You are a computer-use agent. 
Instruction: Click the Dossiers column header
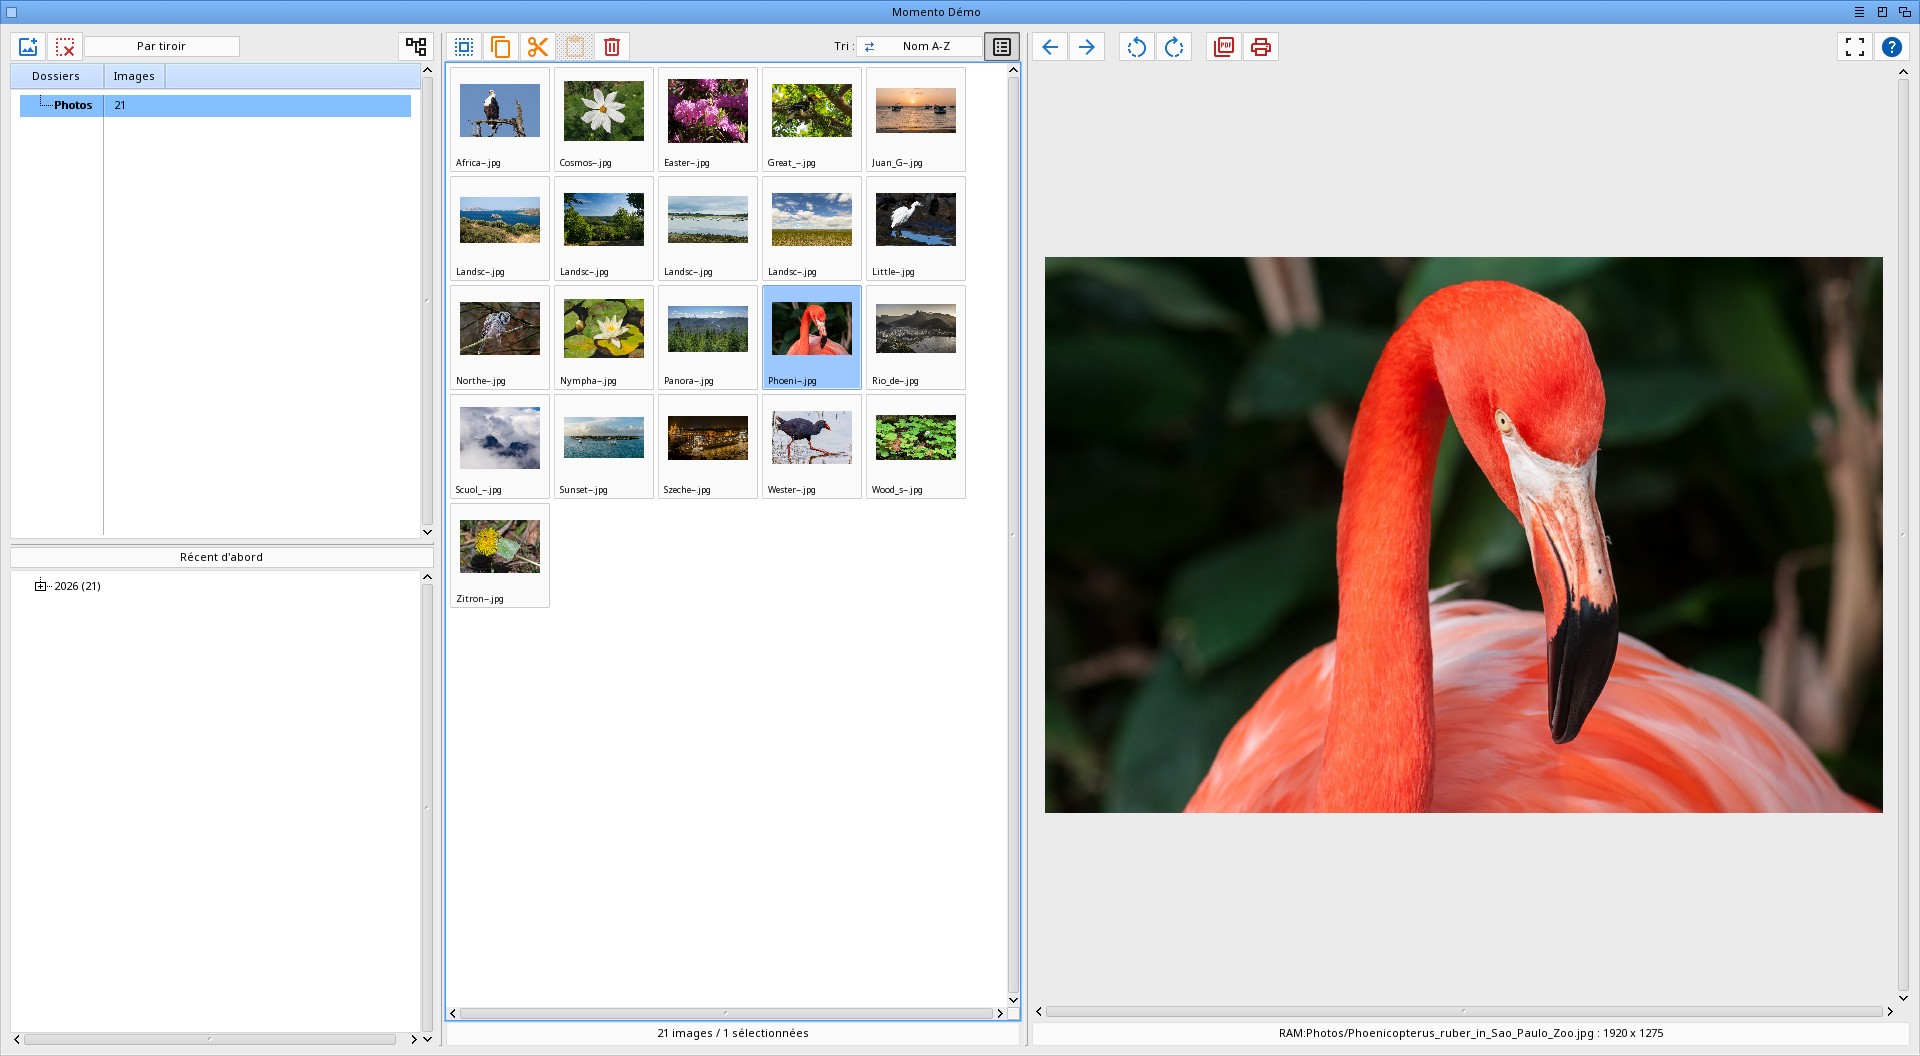point(56,76)
